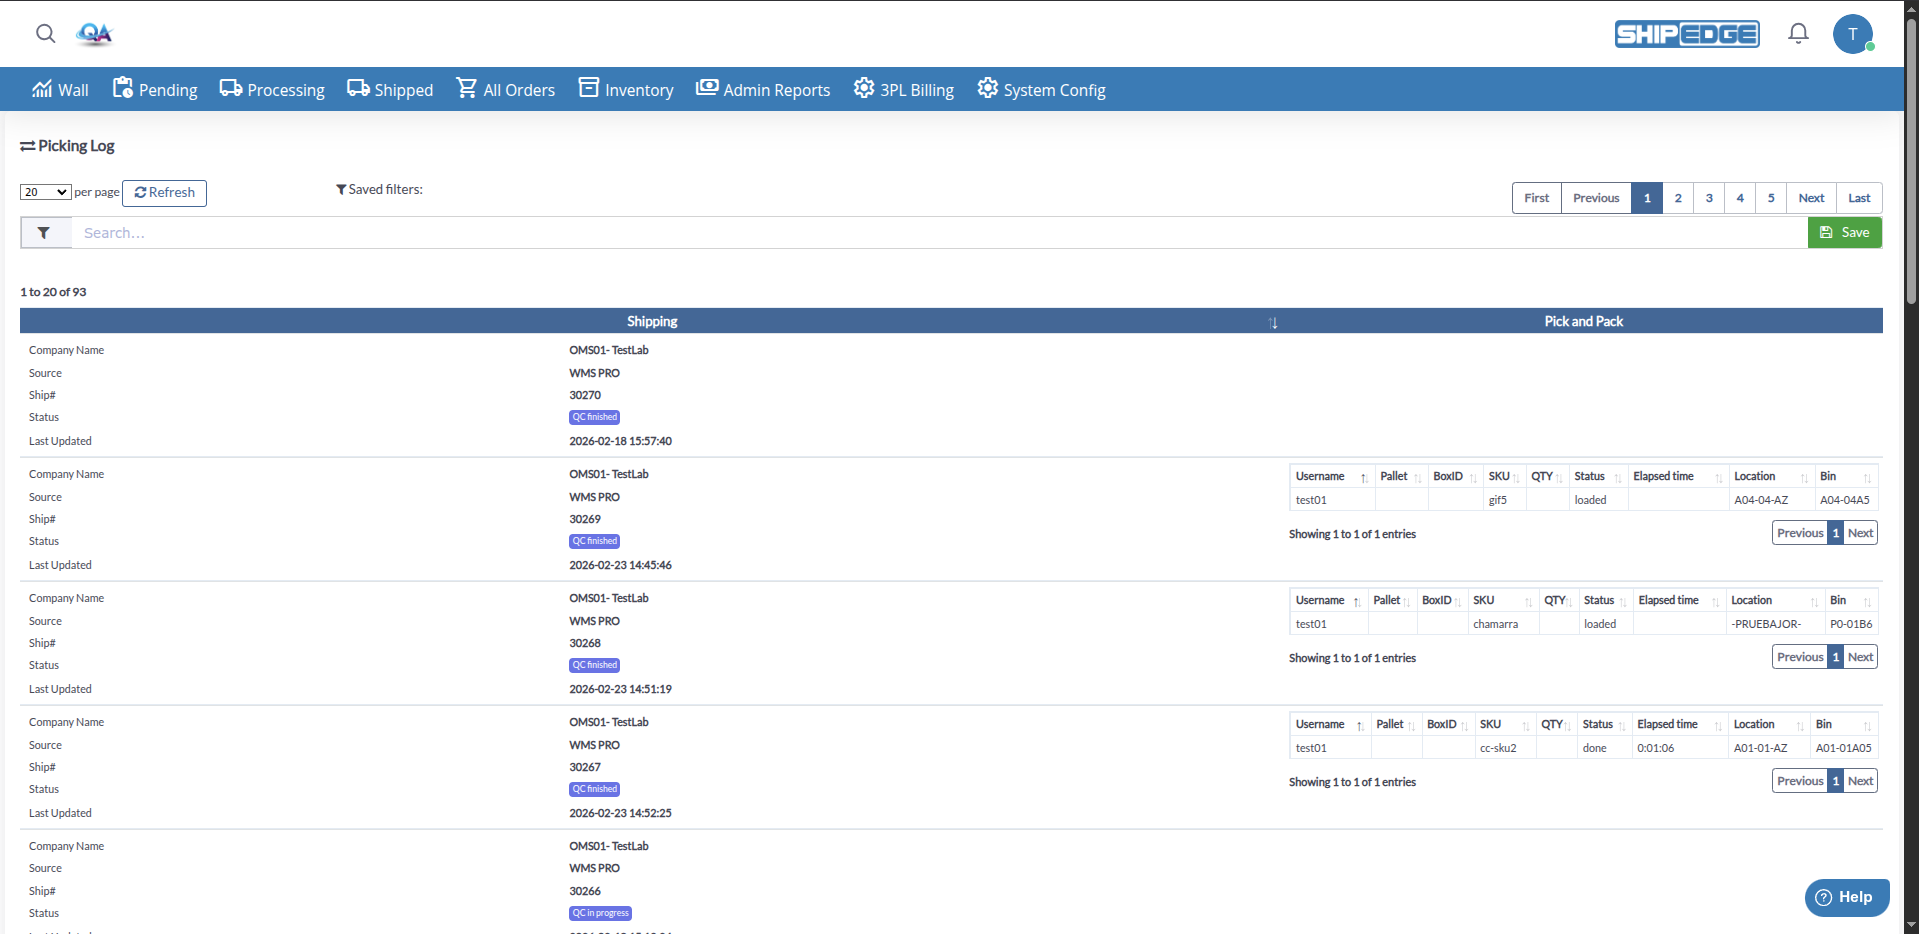Viewport: 1919px width, 934px height.
Task: Select page 5 in pagination
Action: tap(1771, 198)
